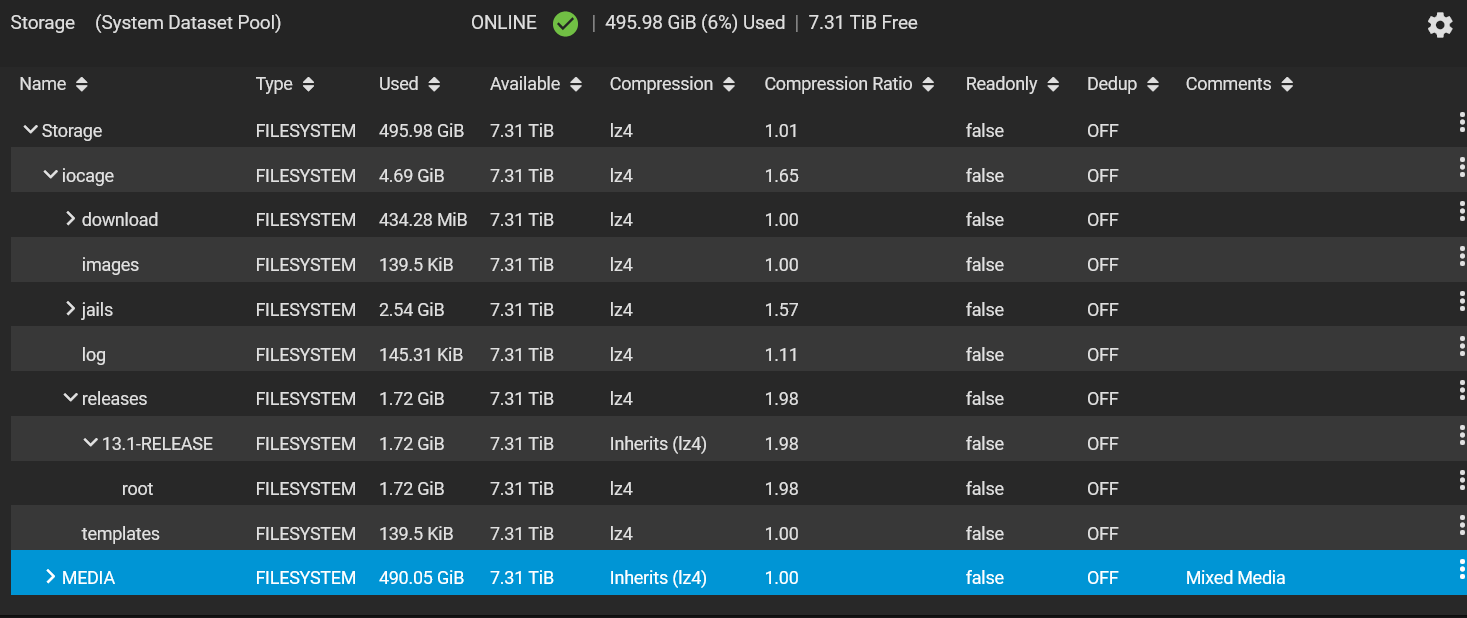Viewport: 1467px width, 618px height.
Task: Select the root dataset name
Action: coord(137,489)
